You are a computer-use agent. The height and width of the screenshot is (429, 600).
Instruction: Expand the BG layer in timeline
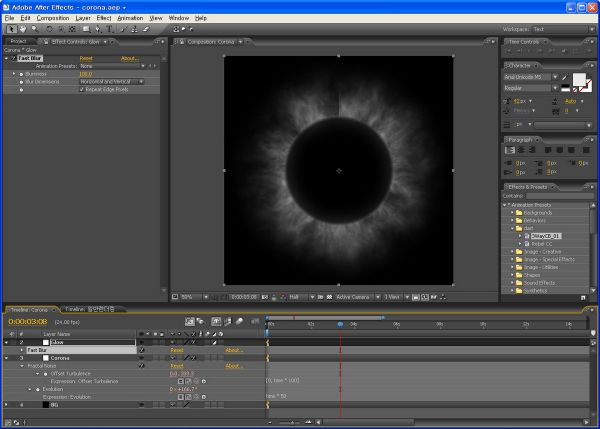tap(6, 405)
